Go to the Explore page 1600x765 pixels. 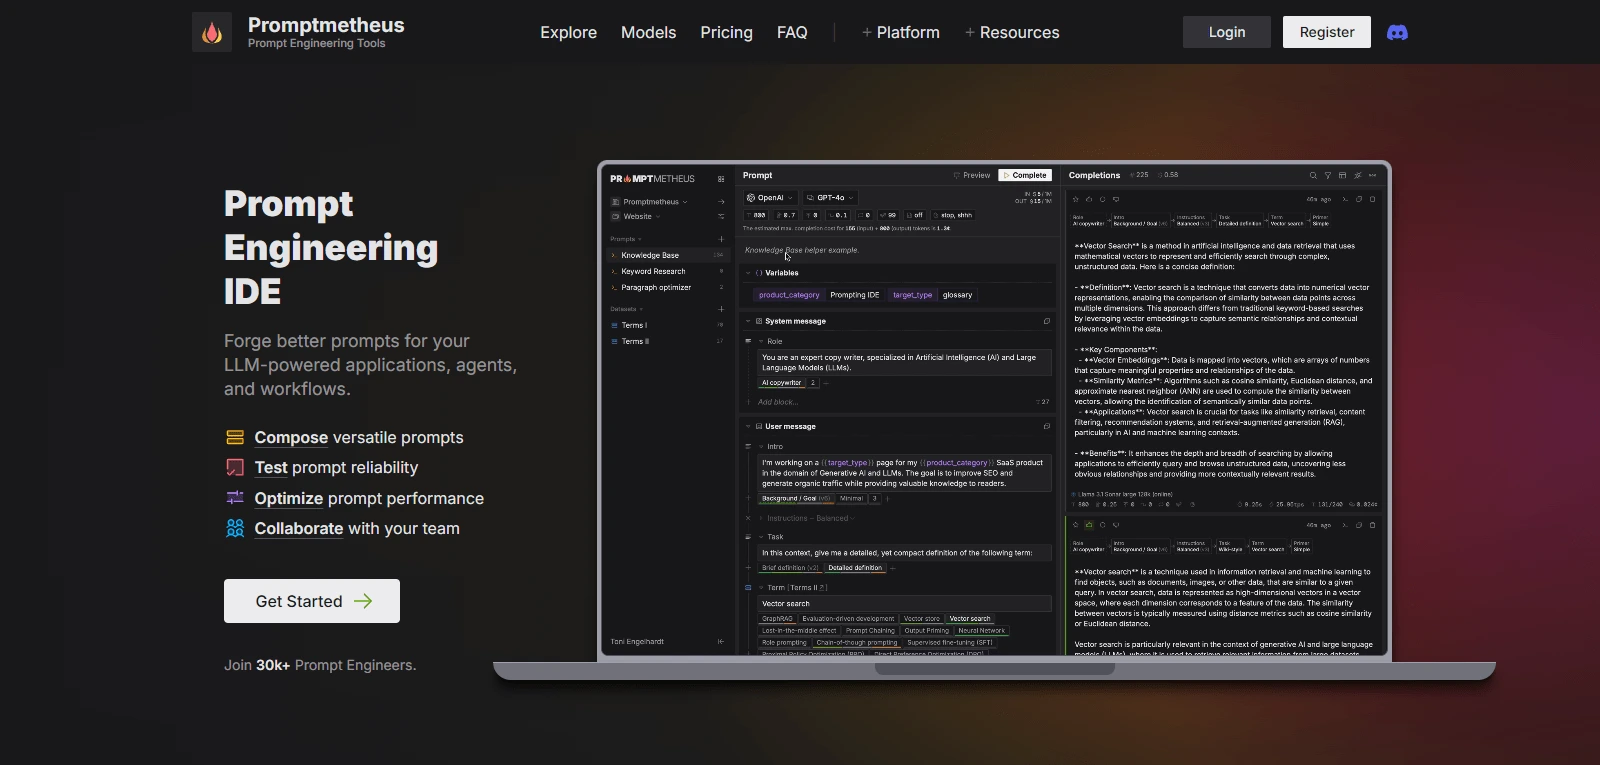[x=568, y=32]
